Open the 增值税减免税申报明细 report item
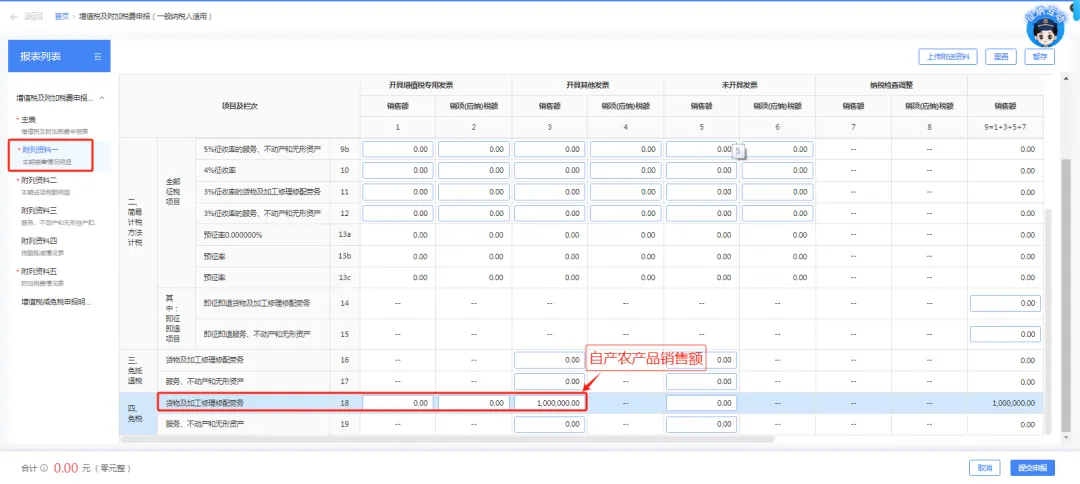Viewport: 1080px width, 484px height. click(x=56, y=301)
